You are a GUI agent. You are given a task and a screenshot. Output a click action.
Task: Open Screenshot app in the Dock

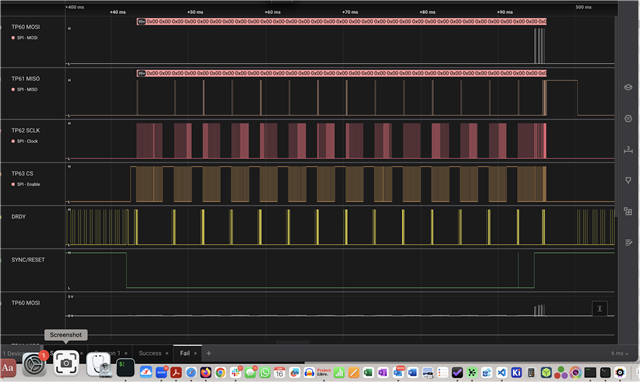pyautogui.click(x=66, y=363)
